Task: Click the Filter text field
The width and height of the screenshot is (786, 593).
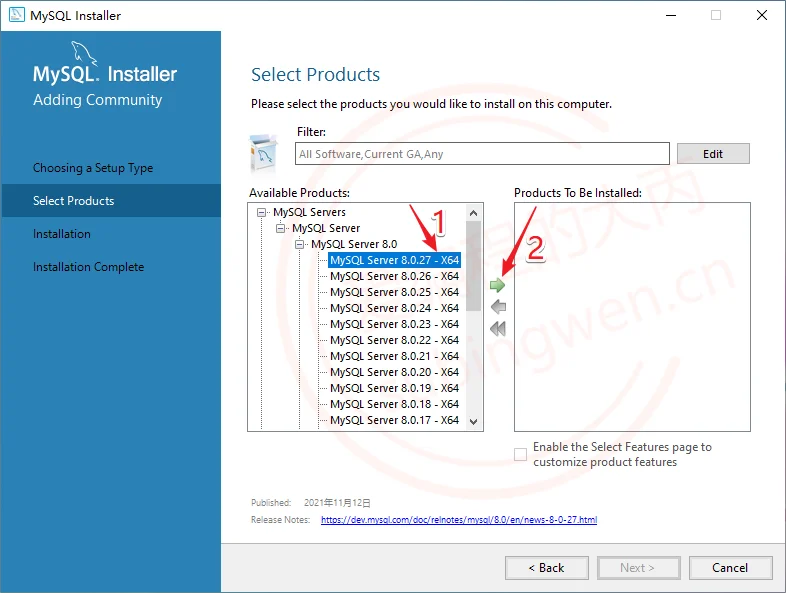Action: click(482, 154)
